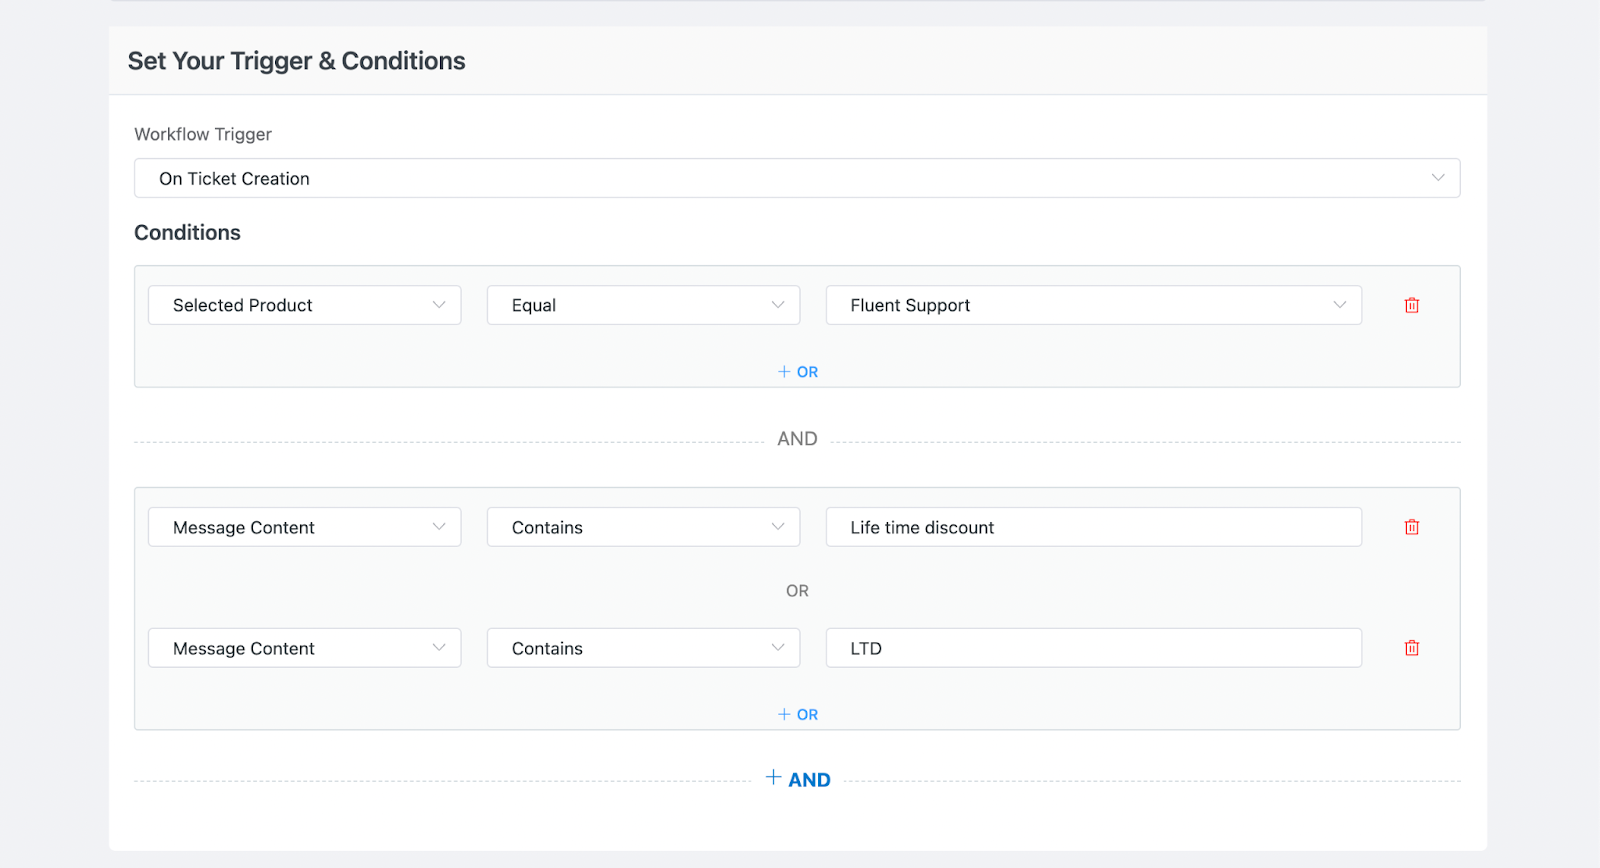Open the Equal operator dropdown
Viewport: 1600px width, 868px height.
(x=642, y=305)
